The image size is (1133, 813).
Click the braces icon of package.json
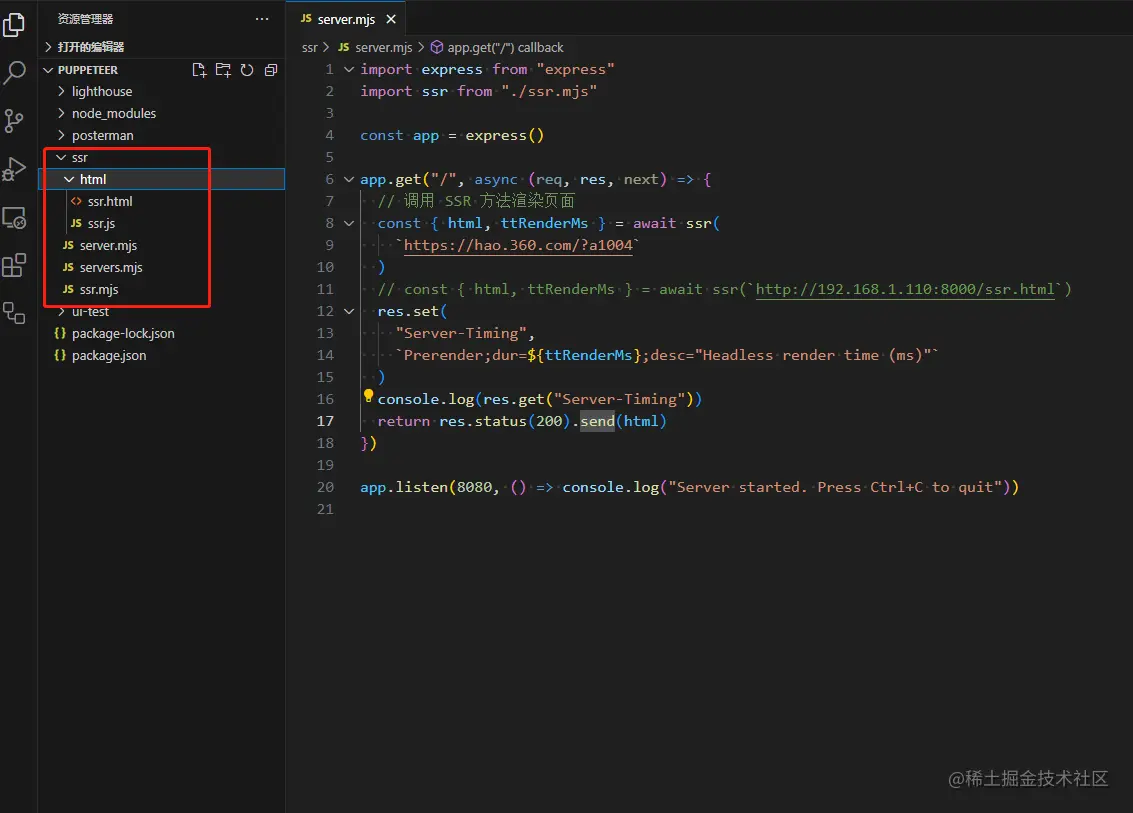click(60, 356)
